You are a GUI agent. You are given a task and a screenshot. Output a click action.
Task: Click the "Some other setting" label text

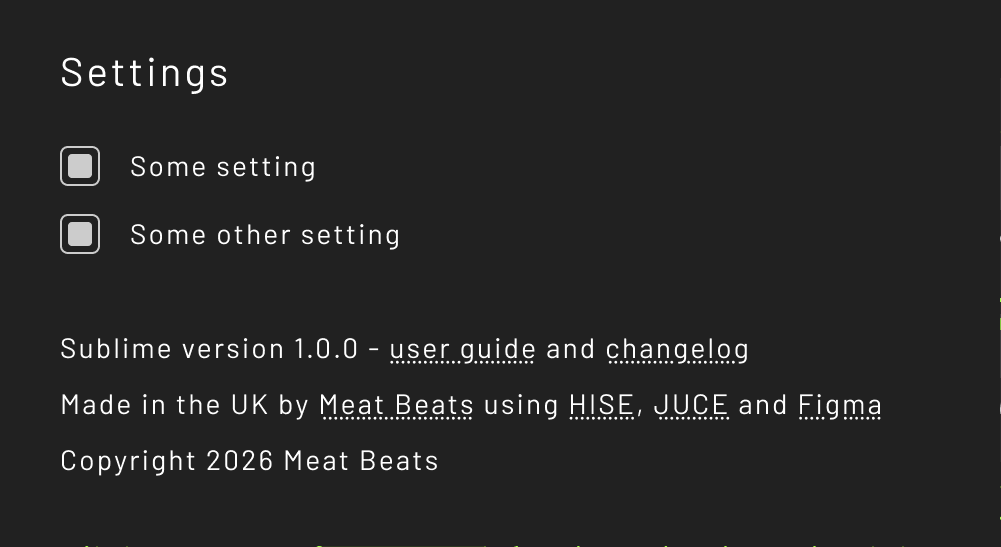point(265,235)
